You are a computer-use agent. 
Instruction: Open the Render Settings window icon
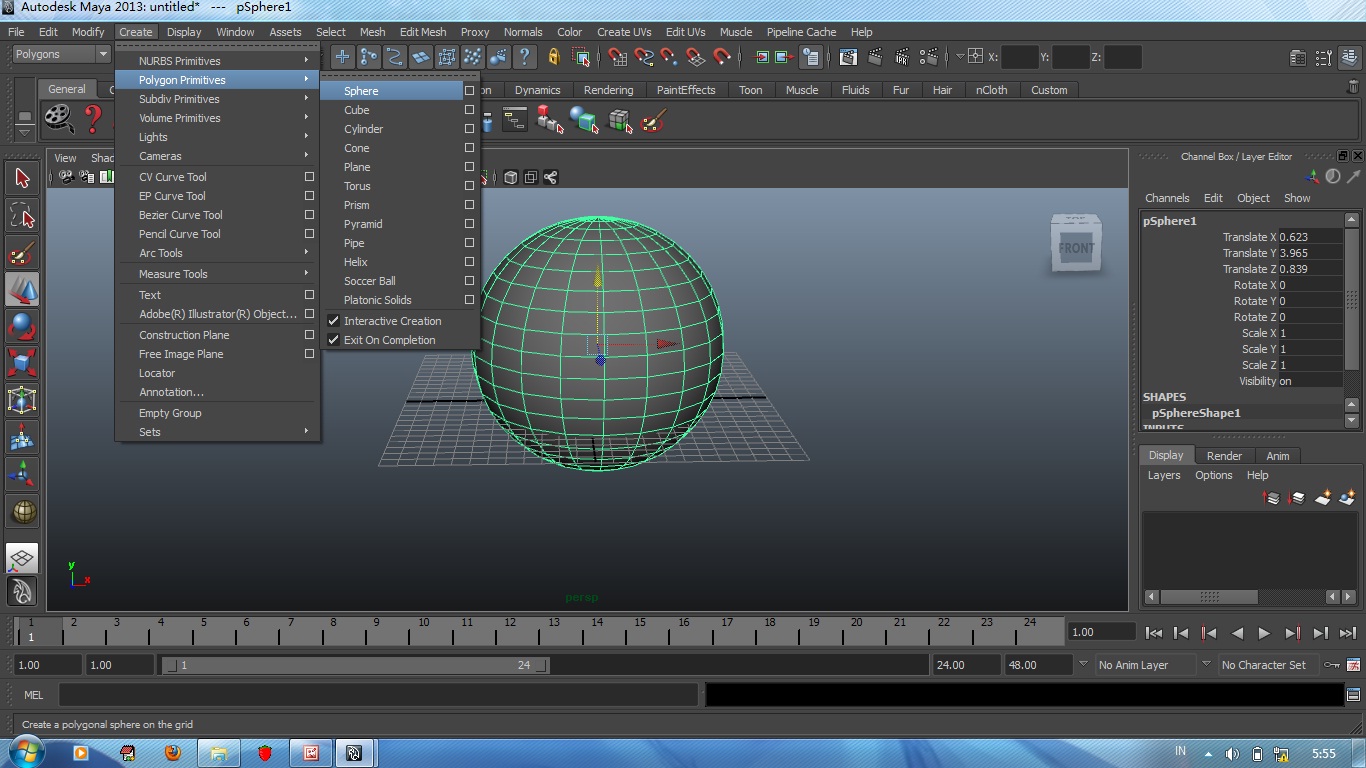pos(928,57)
